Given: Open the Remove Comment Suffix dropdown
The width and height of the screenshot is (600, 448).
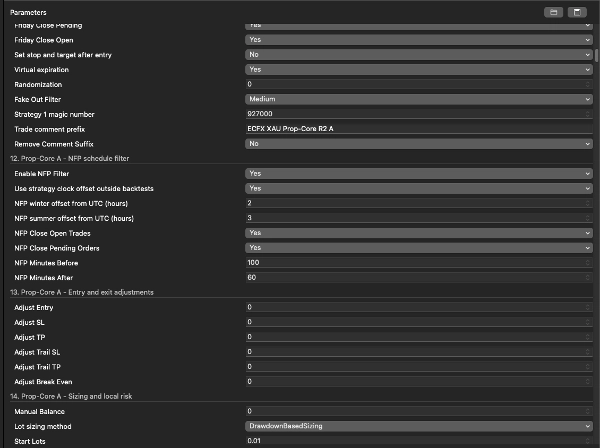Looking at the screenshot, I should (x=419, y=144).
